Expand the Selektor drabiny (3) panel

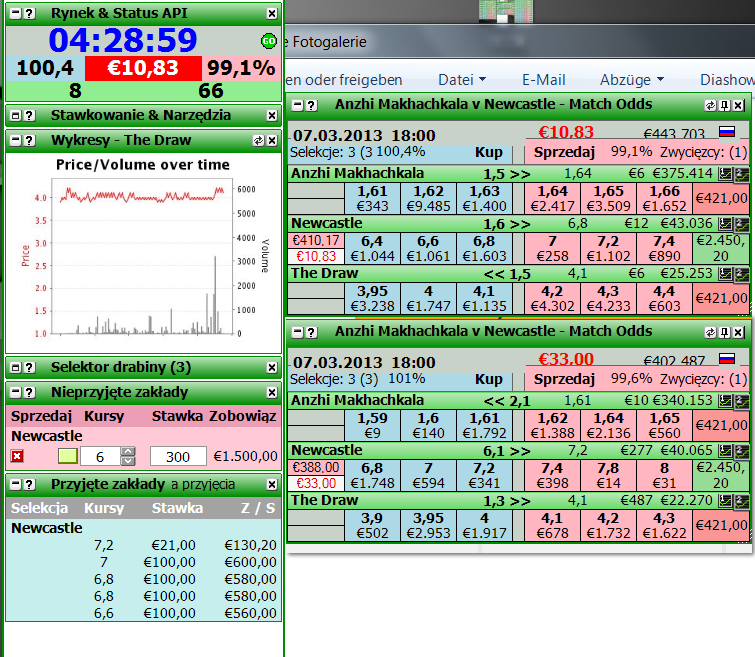point(15,368)
